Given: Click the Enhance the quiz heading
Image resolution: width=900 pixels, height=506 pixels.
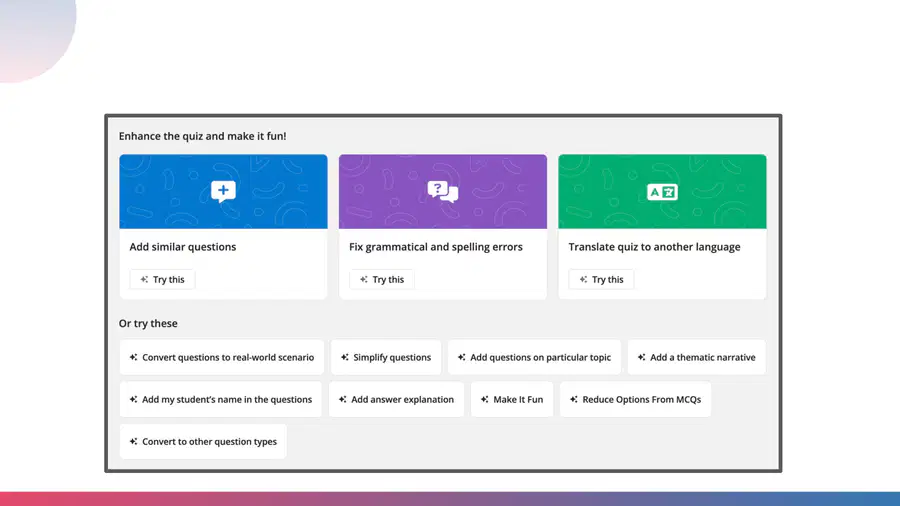Looking at the screenshot, I should point(203,136).
